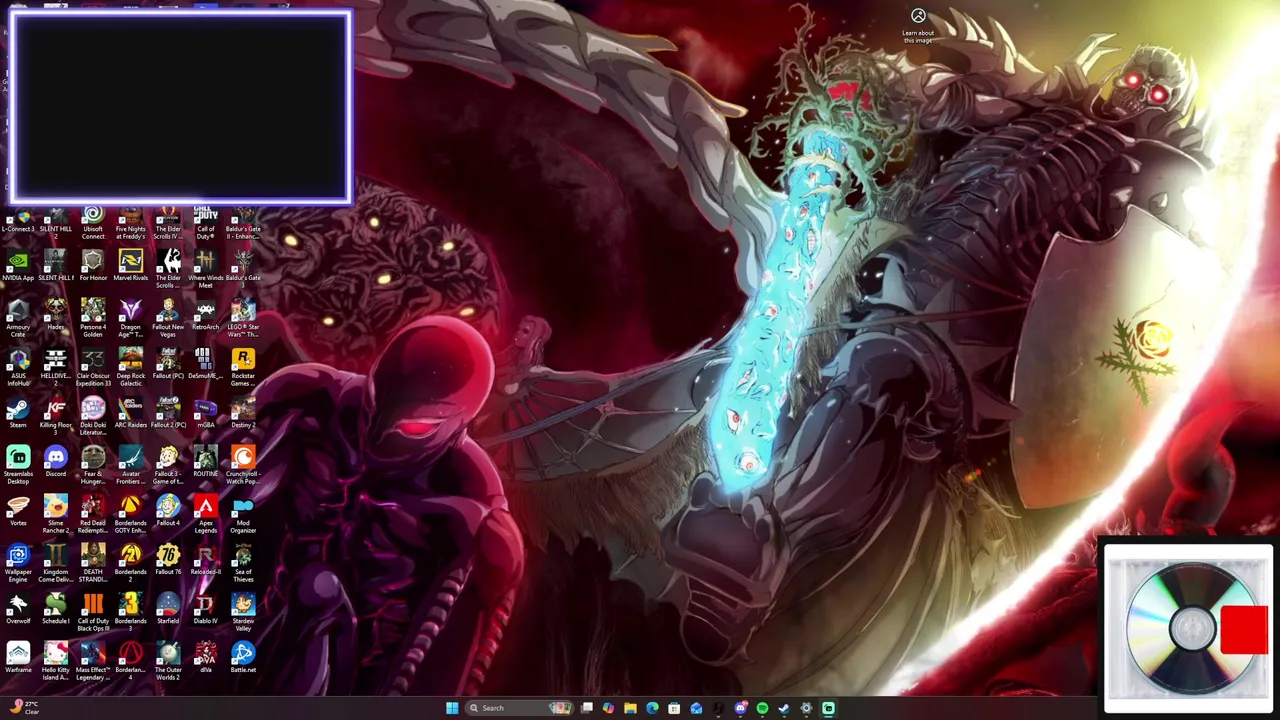Open Diablo IV shortcut
This screenshot has height=720, width=1280.
pos(205,610)
